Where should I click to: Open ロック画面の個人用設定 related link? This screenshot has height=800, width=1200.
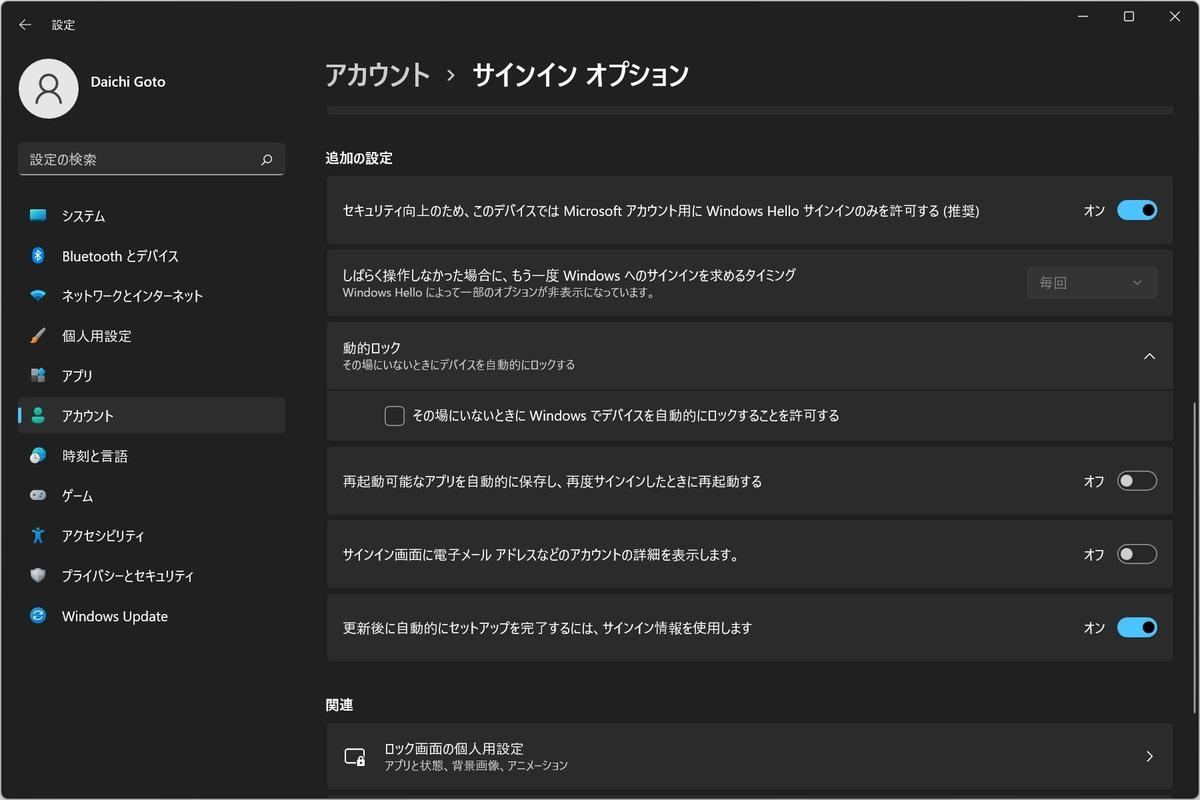[750, 757]
